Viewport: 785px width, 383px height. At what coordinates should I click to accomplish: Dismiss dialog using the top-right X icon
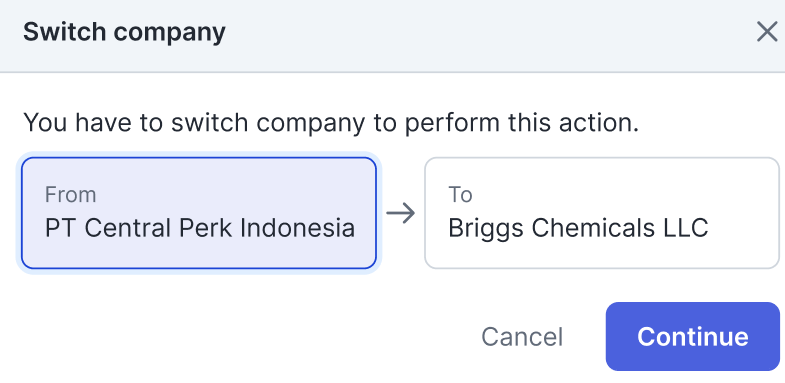pos(766,32)
